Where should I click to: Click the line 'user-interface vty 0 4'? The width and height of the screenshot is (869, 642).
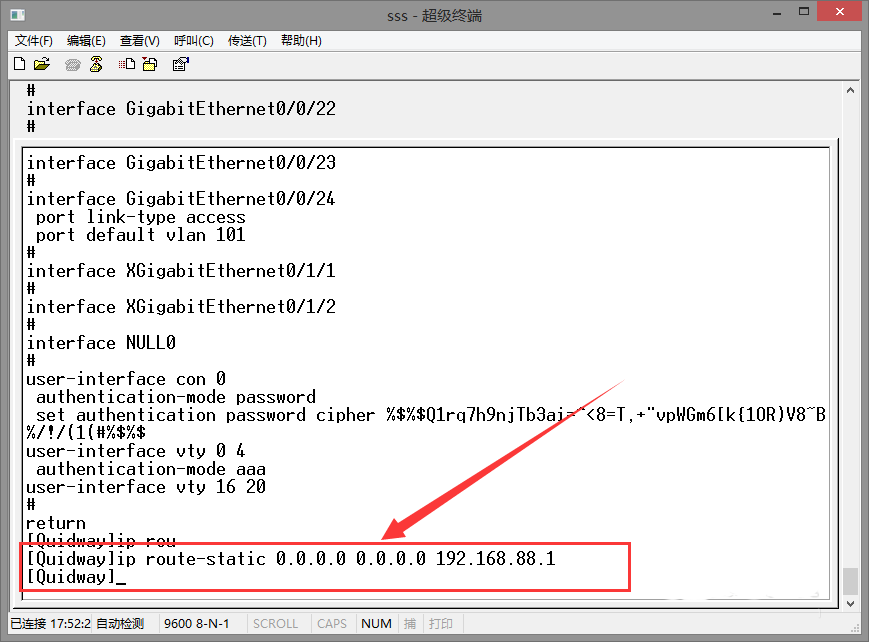click(136, 451)
